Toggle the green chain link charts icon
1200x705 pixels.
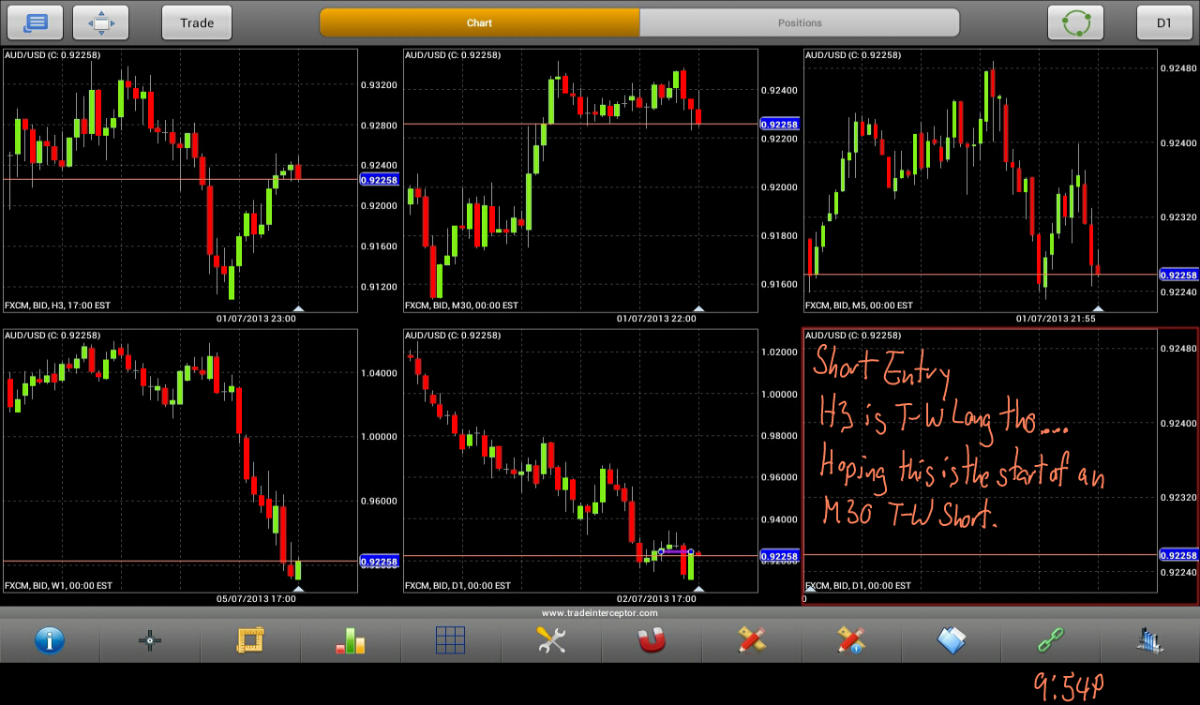[x=1051, y=640]
